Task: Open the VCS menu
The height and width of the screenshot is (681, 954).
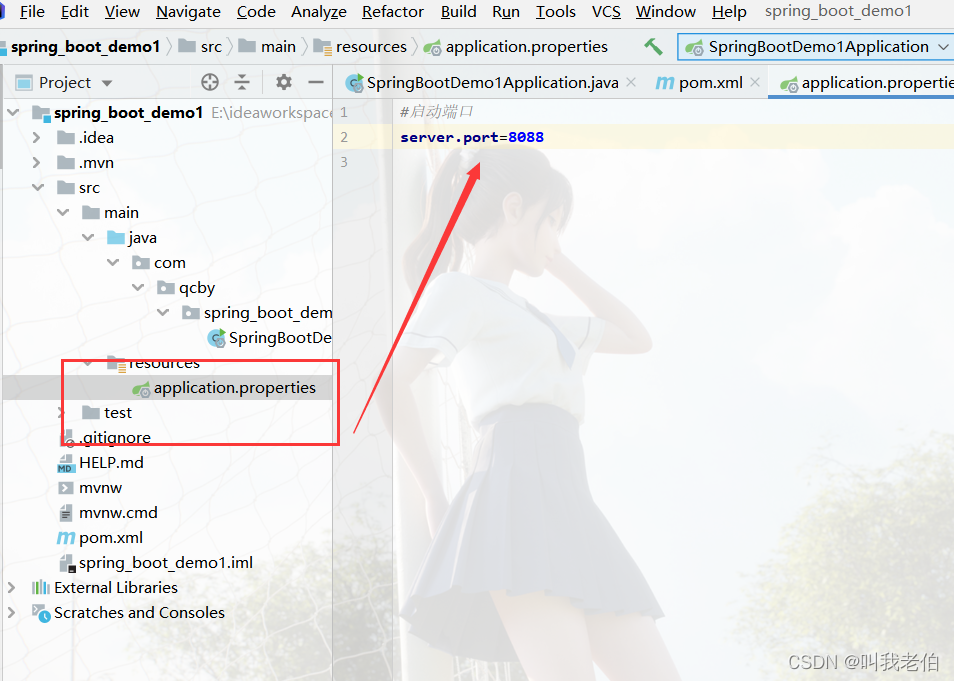Action: pyautogui.click(x=606, y=12)
